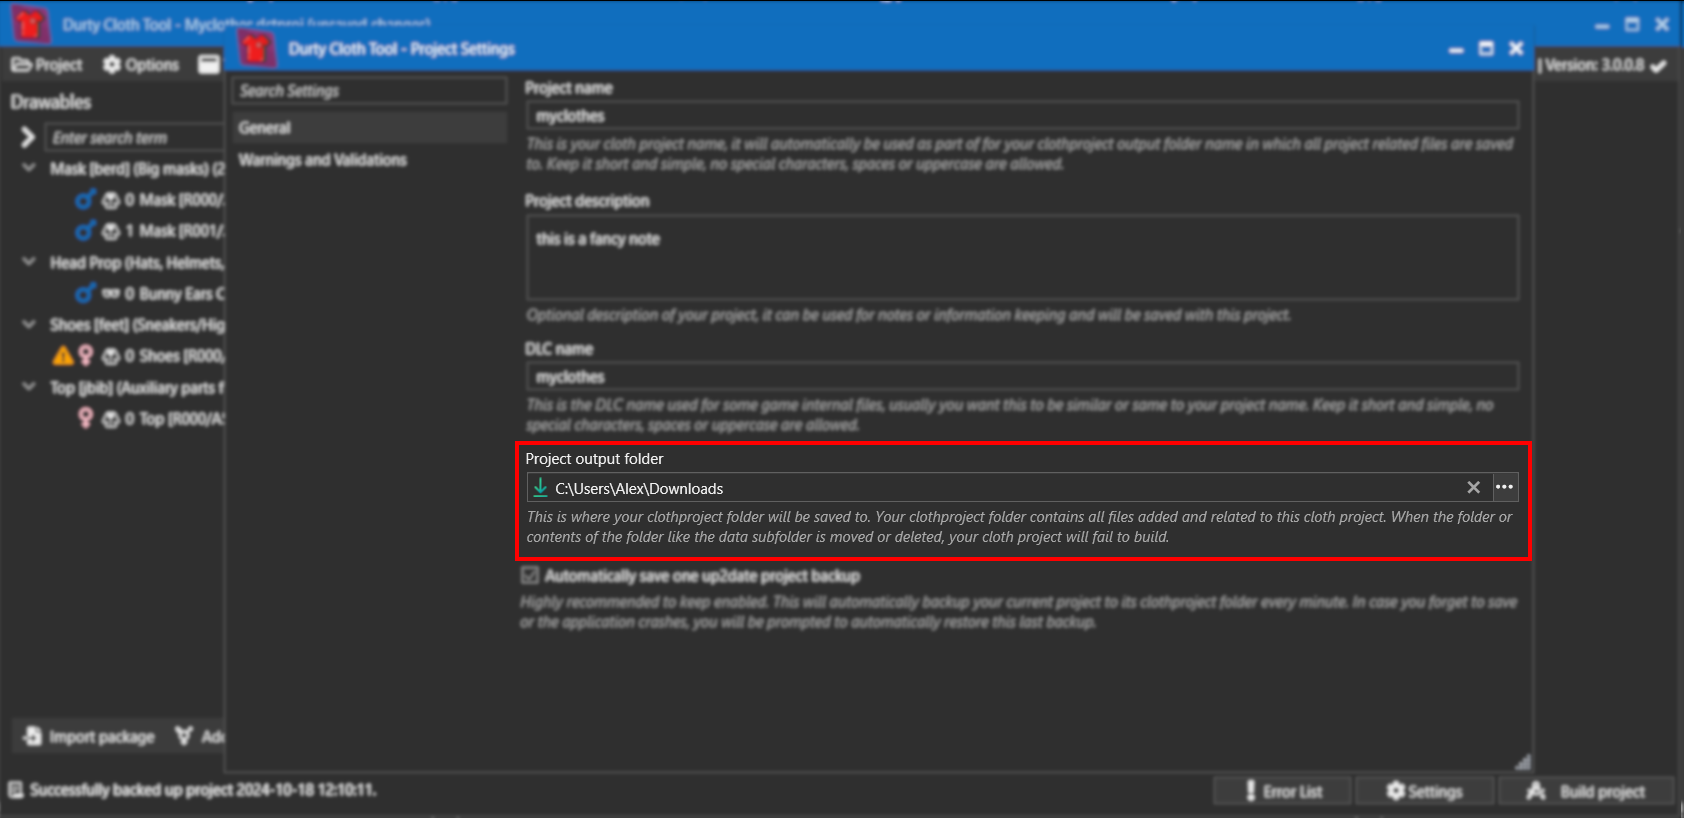Expand the Drawables search arrow

27,137
